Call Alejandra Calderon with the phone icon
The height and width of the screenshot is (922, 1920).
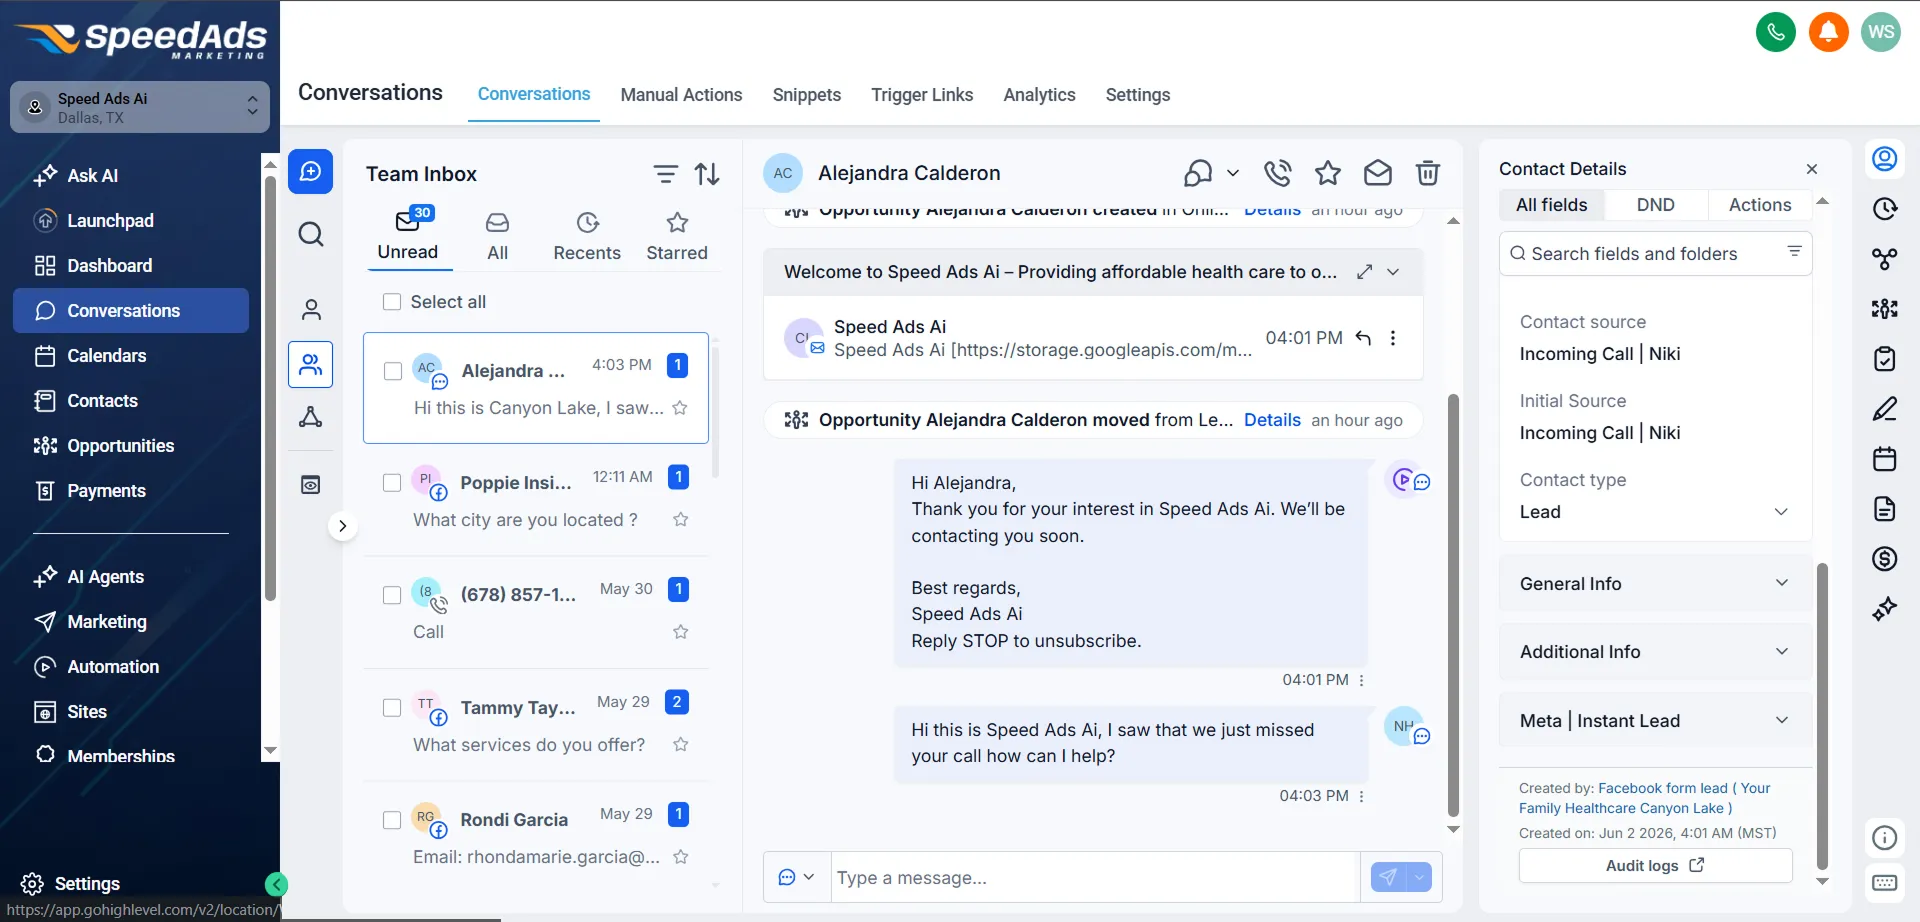click(x=1277, y=173)
